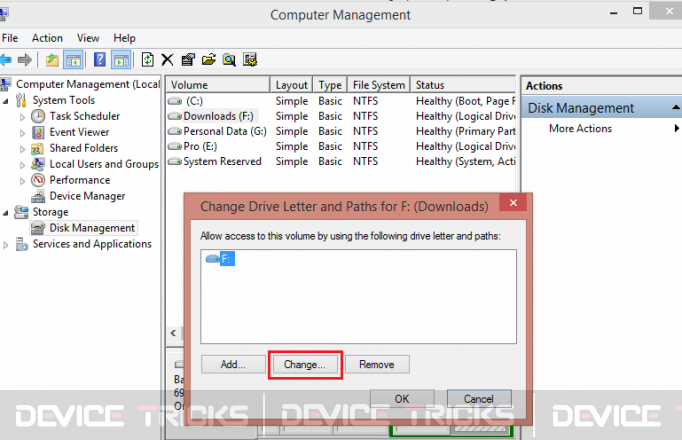Expand the Shared Folders node

pos(22,149)
